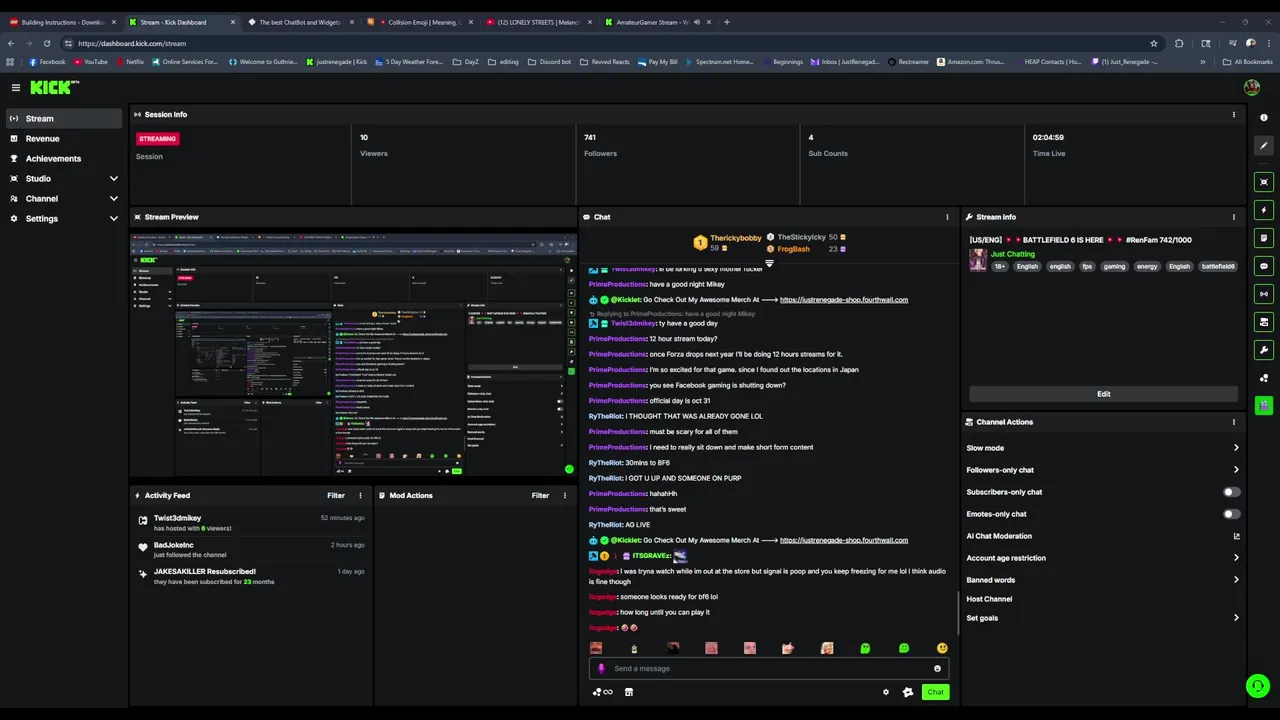Open the user profile avatar menu
Screen dimensions: 1280x720
coord(1252,88)
